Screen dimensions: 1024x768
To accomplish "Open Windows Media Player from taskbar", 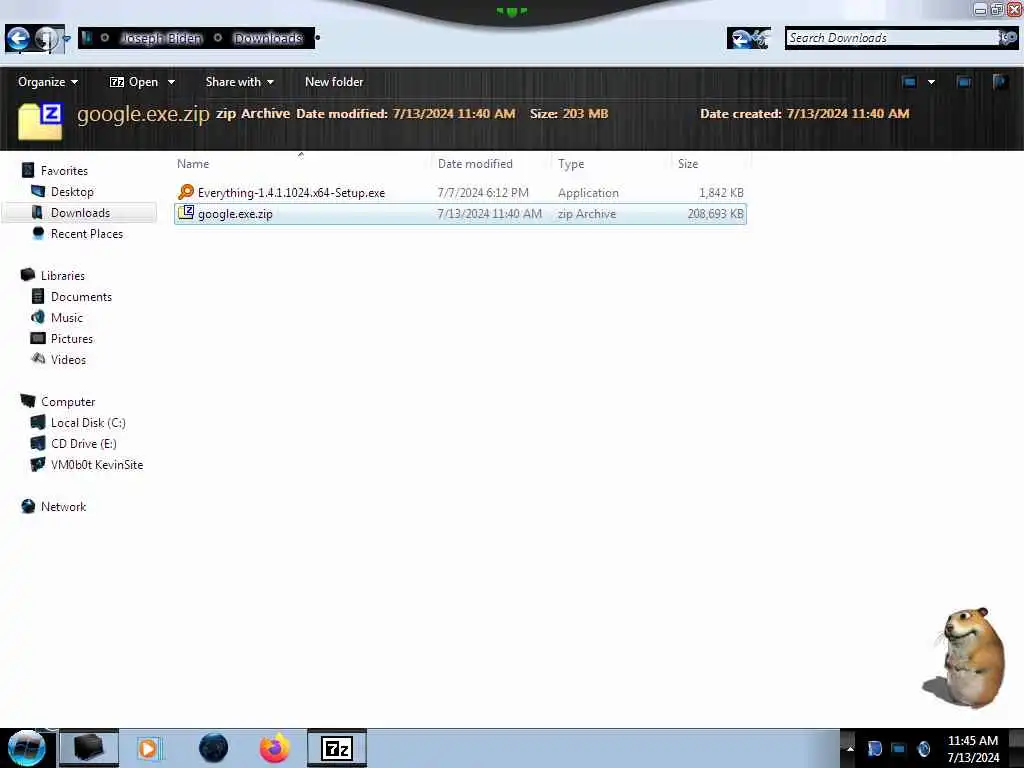I will click(x=149, y=748).
